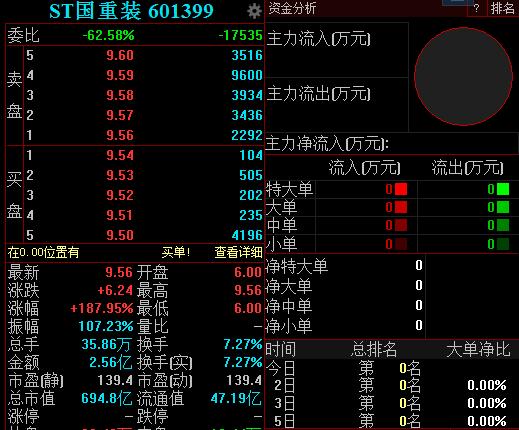Click the green 特大单 outflow swatch
The width and height of the screenshot is (519, 430).
pos(503,189)
